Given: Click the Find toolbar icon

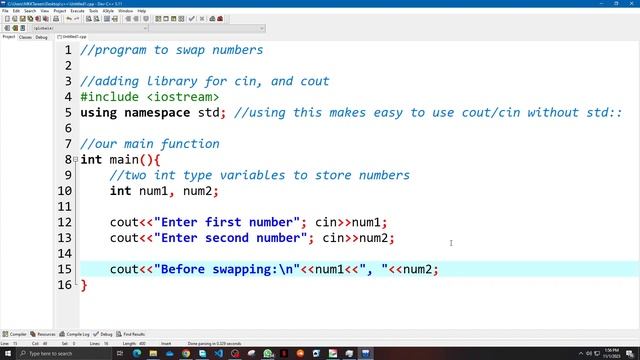Looking at the screenshot, I should 89,19.
